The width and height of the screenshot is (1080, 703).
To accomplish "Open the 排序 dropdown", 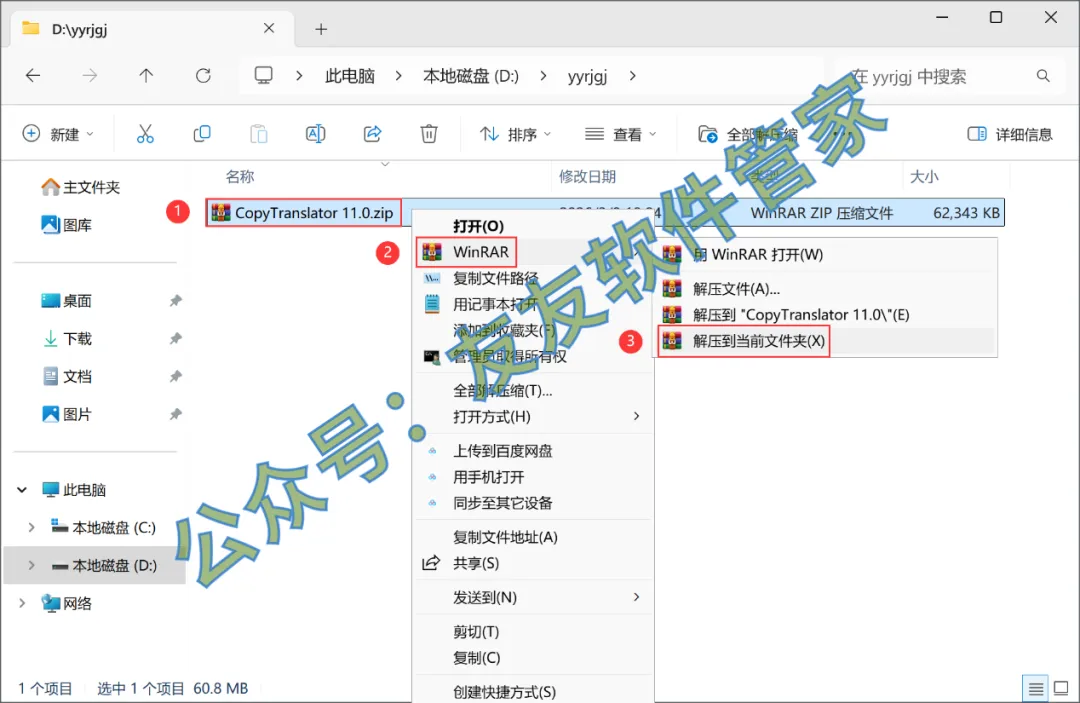I will pos(515,134).
